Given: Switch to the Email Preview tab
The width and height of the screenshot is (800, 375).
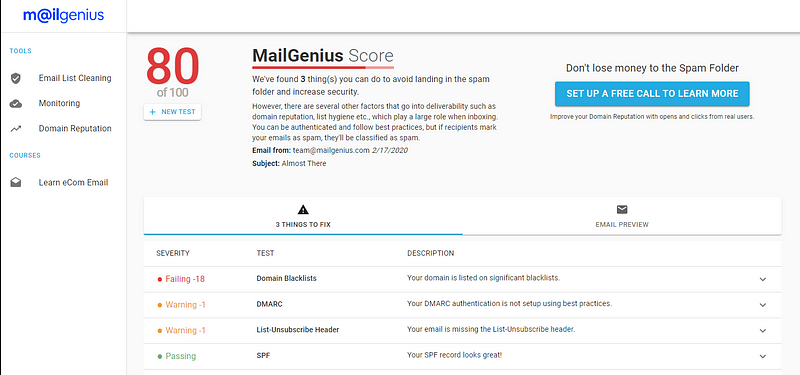Looking at the screenshot, I should [x=622, y=216].
